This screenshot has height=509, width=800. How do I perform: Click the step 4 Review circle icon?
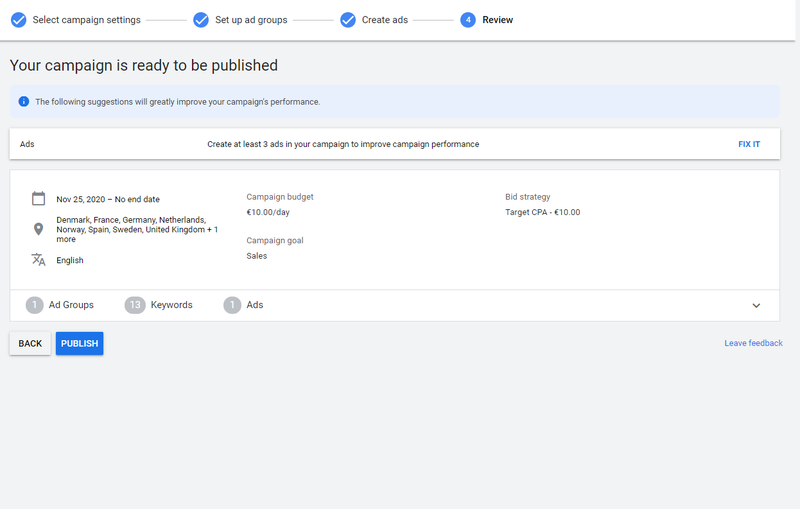click(468, 20)
